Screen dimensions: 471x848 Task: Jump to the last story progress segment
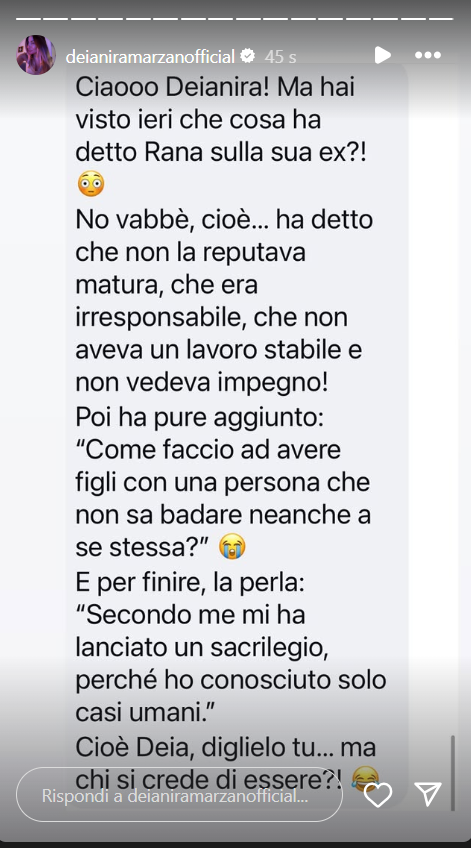(440, 19)
